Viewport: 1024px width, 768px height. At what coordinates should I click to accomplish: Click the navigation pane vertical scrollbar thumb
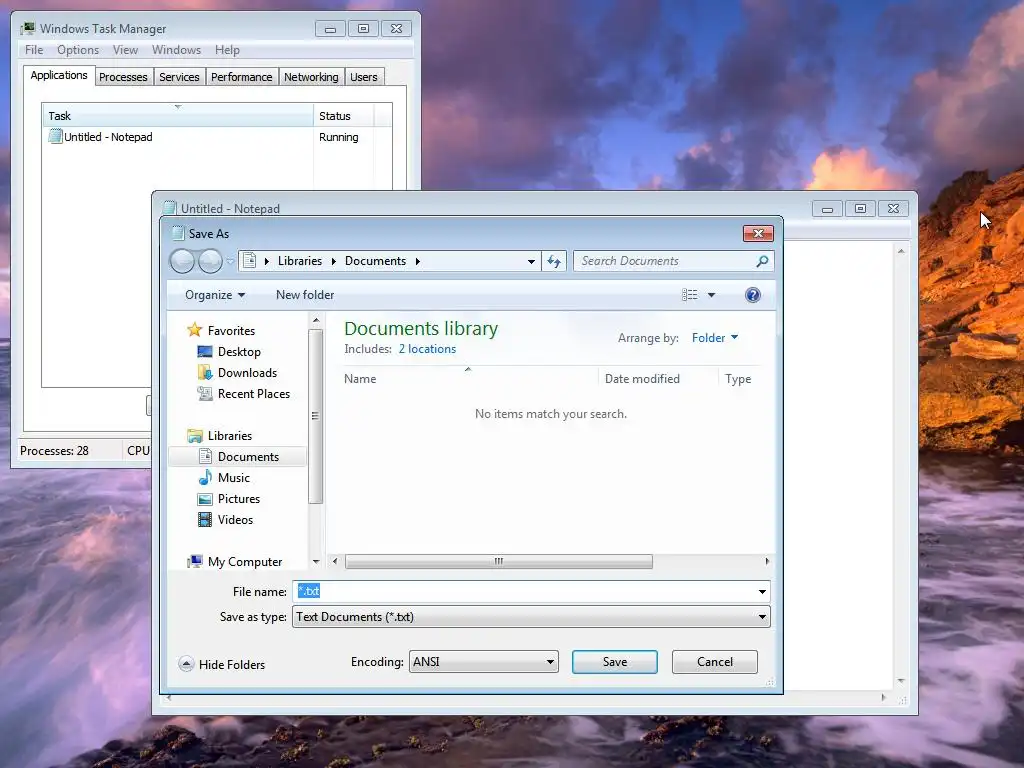pos(315,417)
